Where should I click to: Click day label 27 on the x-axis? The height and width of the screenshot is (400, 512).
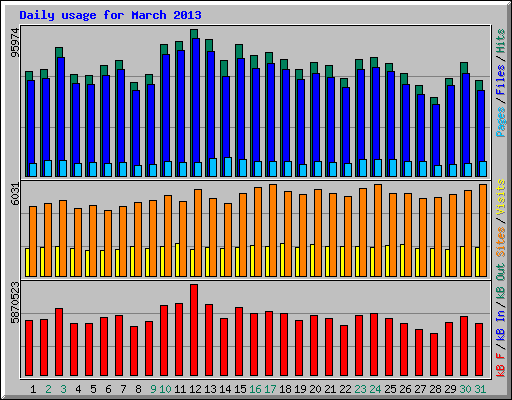pos(420,389)
